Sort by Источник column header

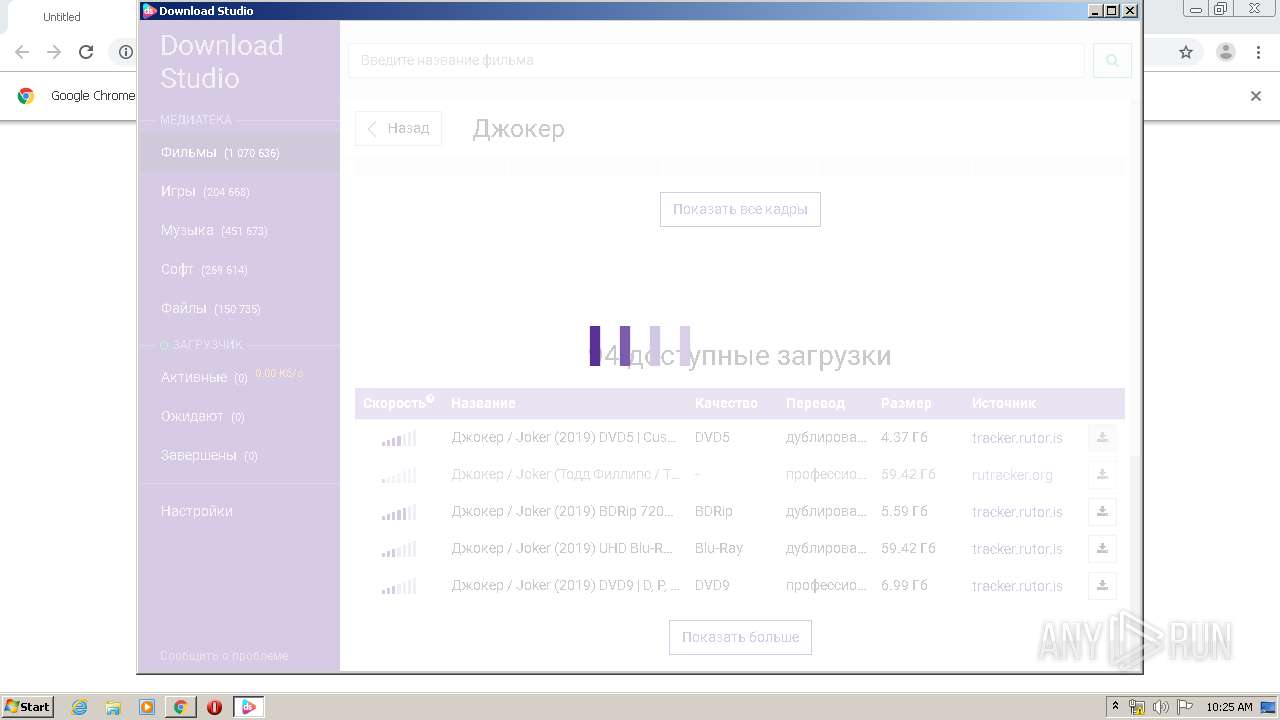pyautogui.click(x=1004, y=403)
